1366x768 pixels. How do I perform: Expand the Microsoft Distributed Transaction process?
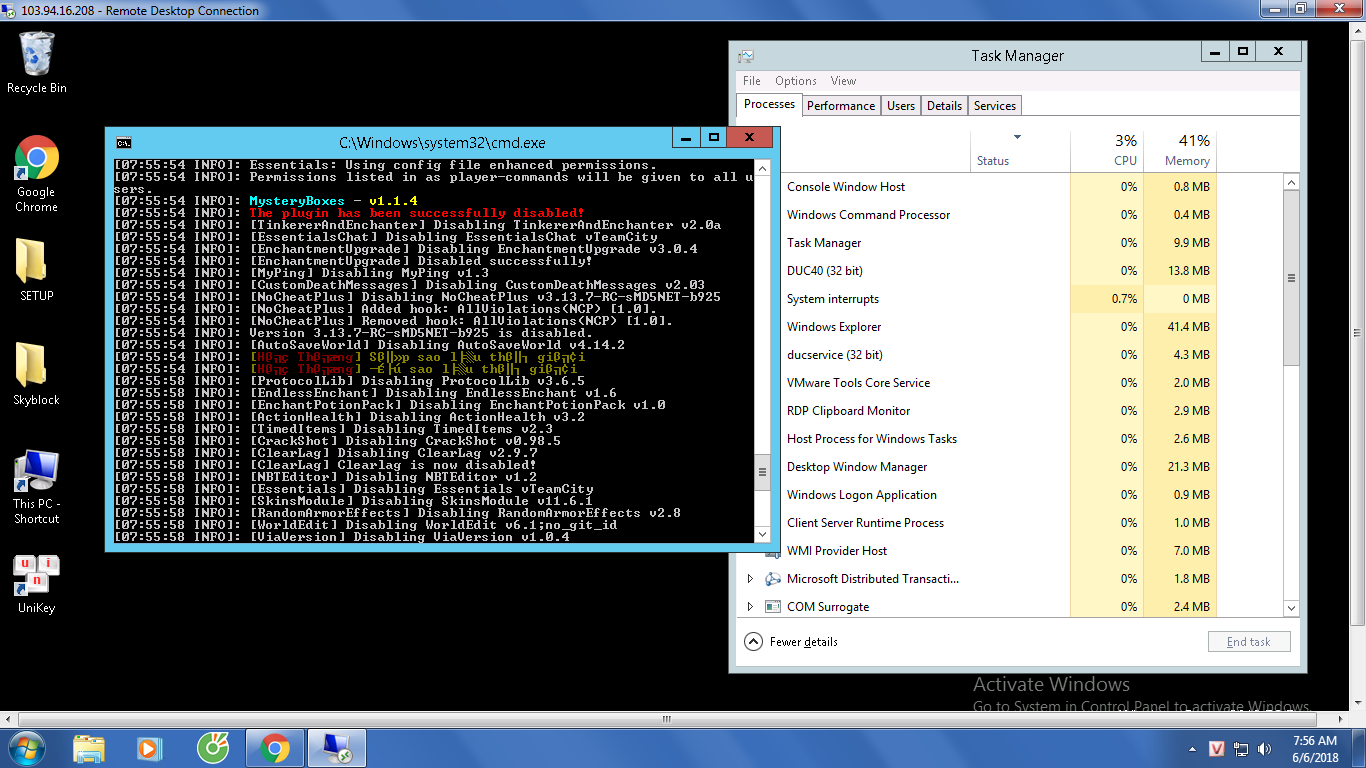tap(750, 579)
